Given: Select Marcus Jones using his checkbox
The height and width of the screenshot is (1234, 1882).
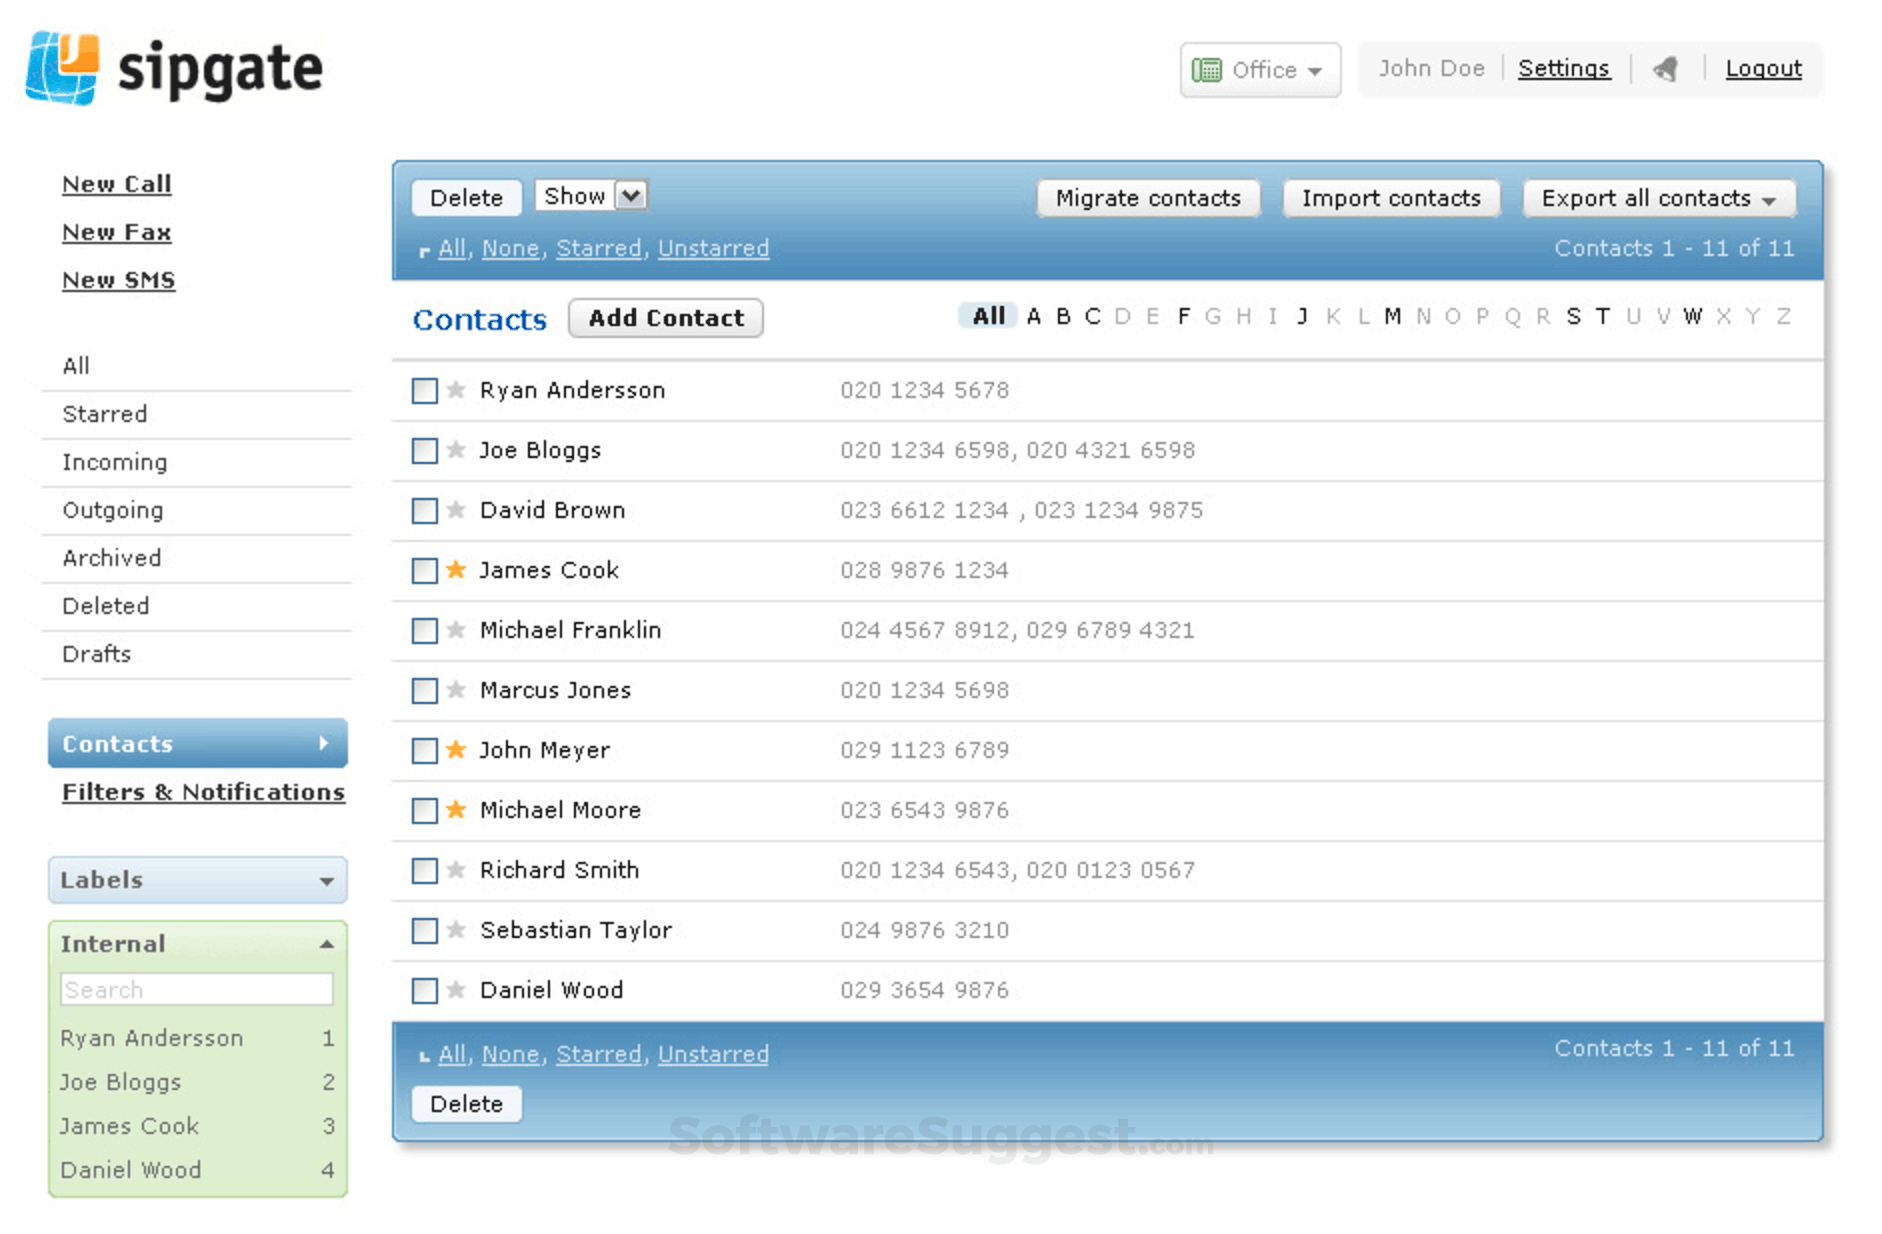Looking at the screenshot, I should coord(425,691).
